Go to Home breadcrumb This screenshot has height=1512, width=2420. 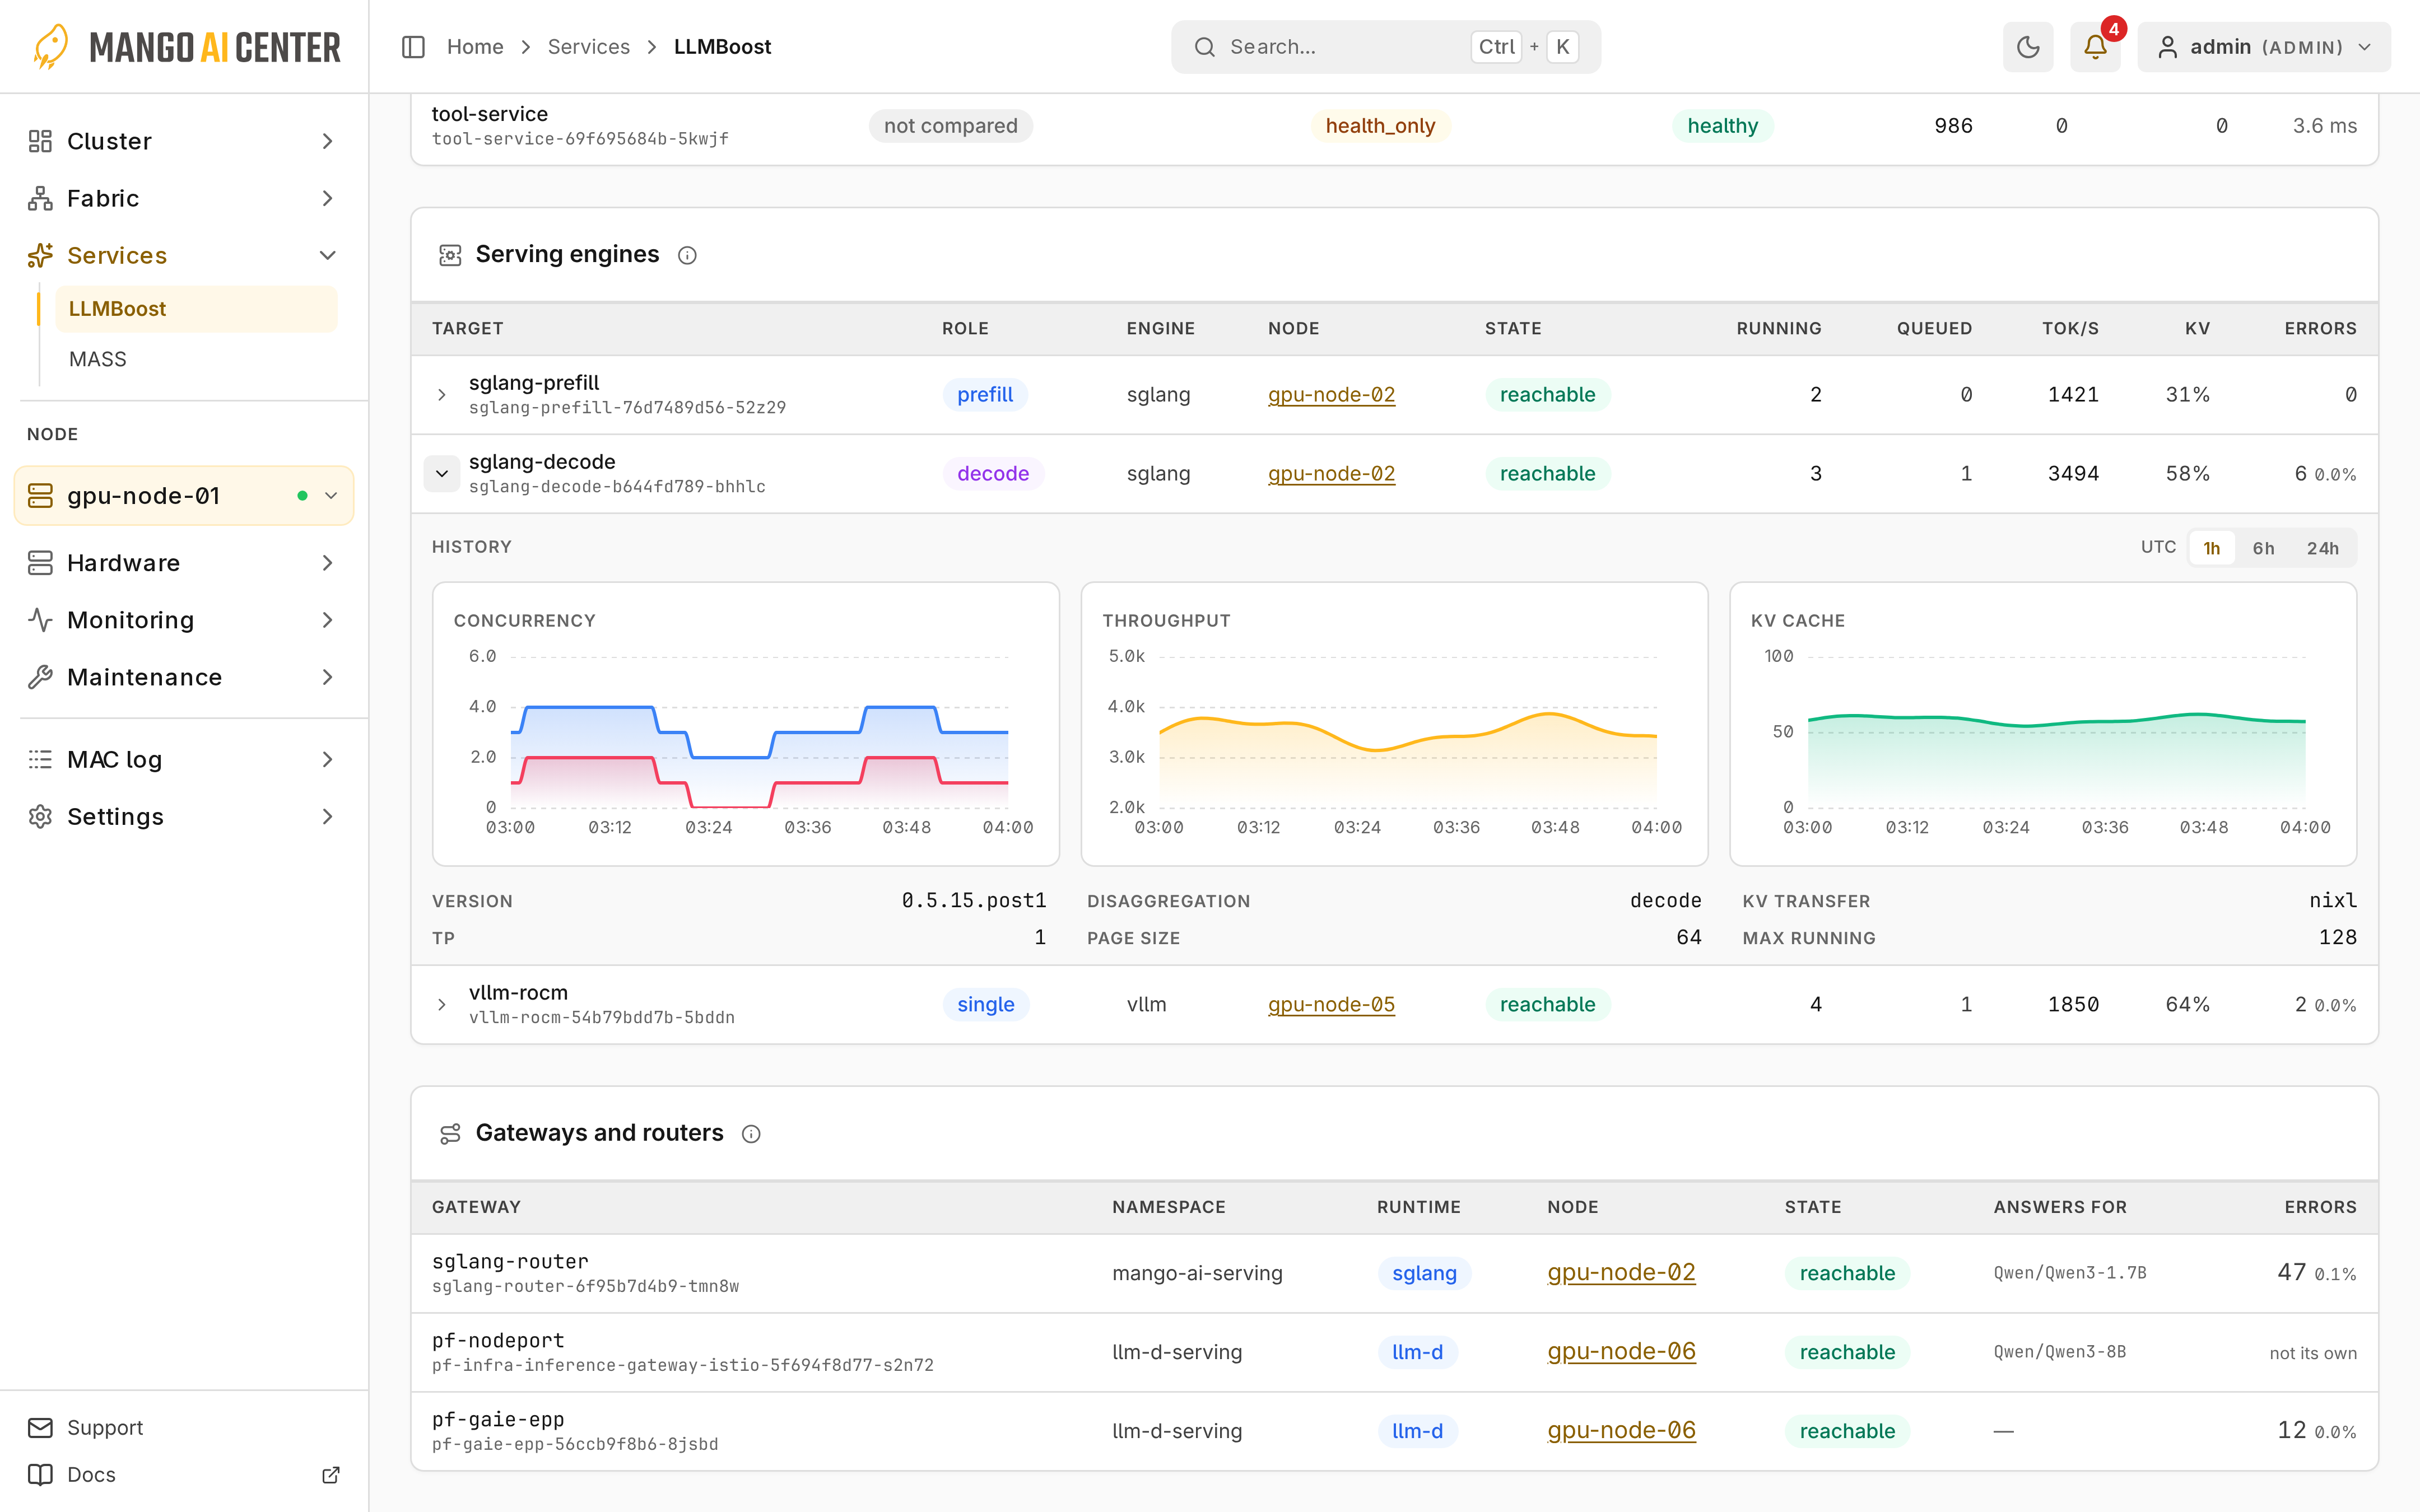point(475,47)
